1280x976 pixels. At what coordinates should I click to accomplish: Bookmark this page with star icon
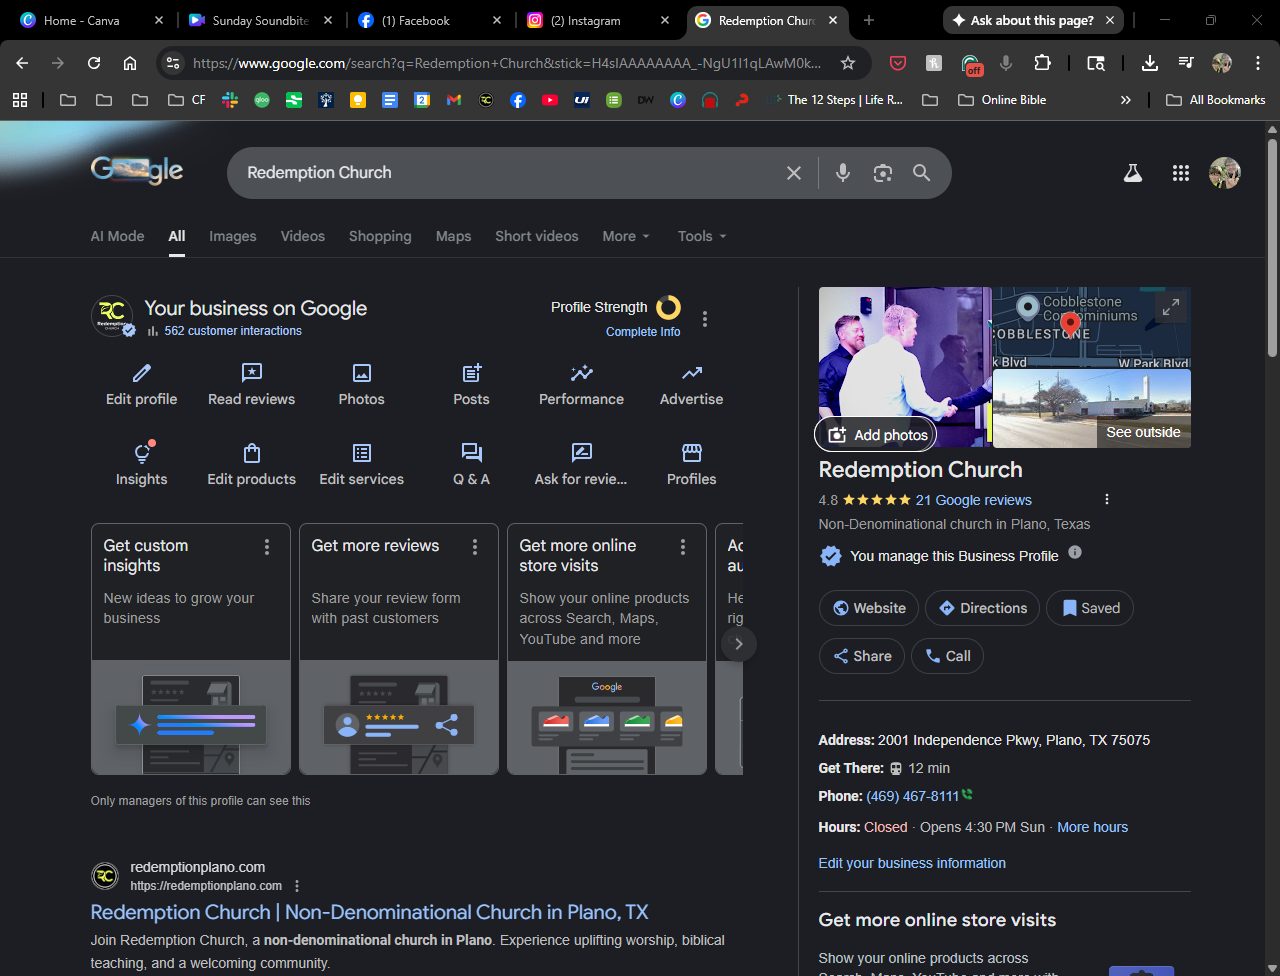click(848, 63)
